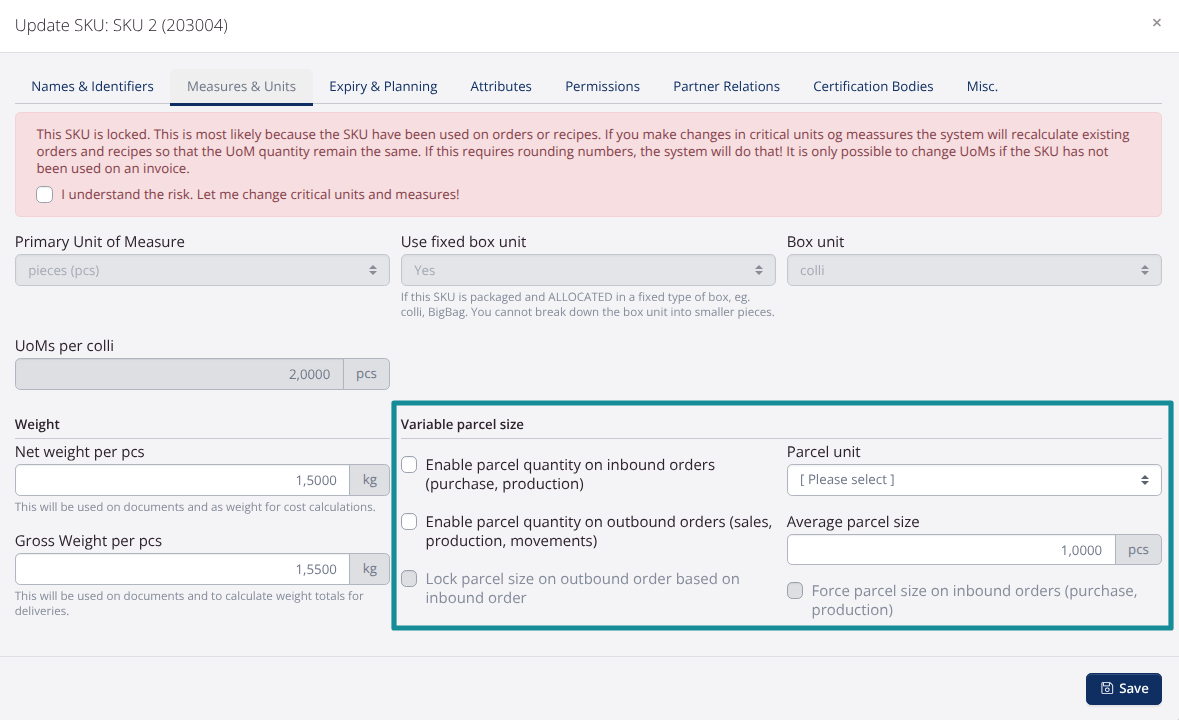The image size is (1179, 720).
Task: Open the Names & Identifiers tab
Action: click(92, 86)
